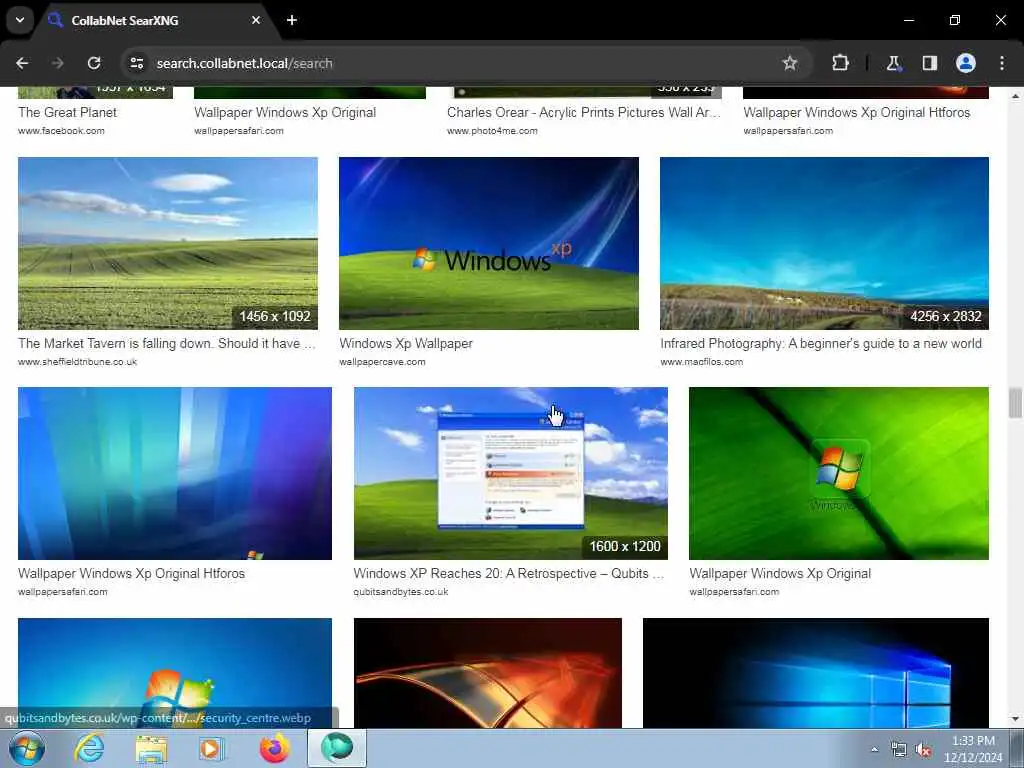1024x768 pixels.
Task: Launch Internet Explorer from taskbar
Action: [x=89, y=748]
